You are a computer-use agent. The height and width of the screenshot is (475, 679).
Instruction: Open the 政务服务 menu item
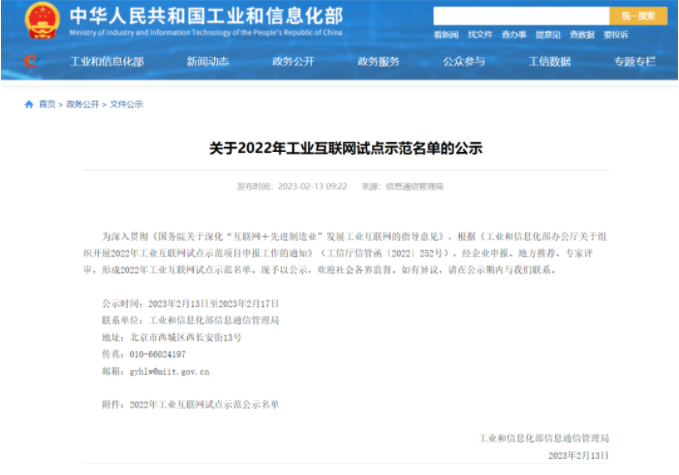378,62
